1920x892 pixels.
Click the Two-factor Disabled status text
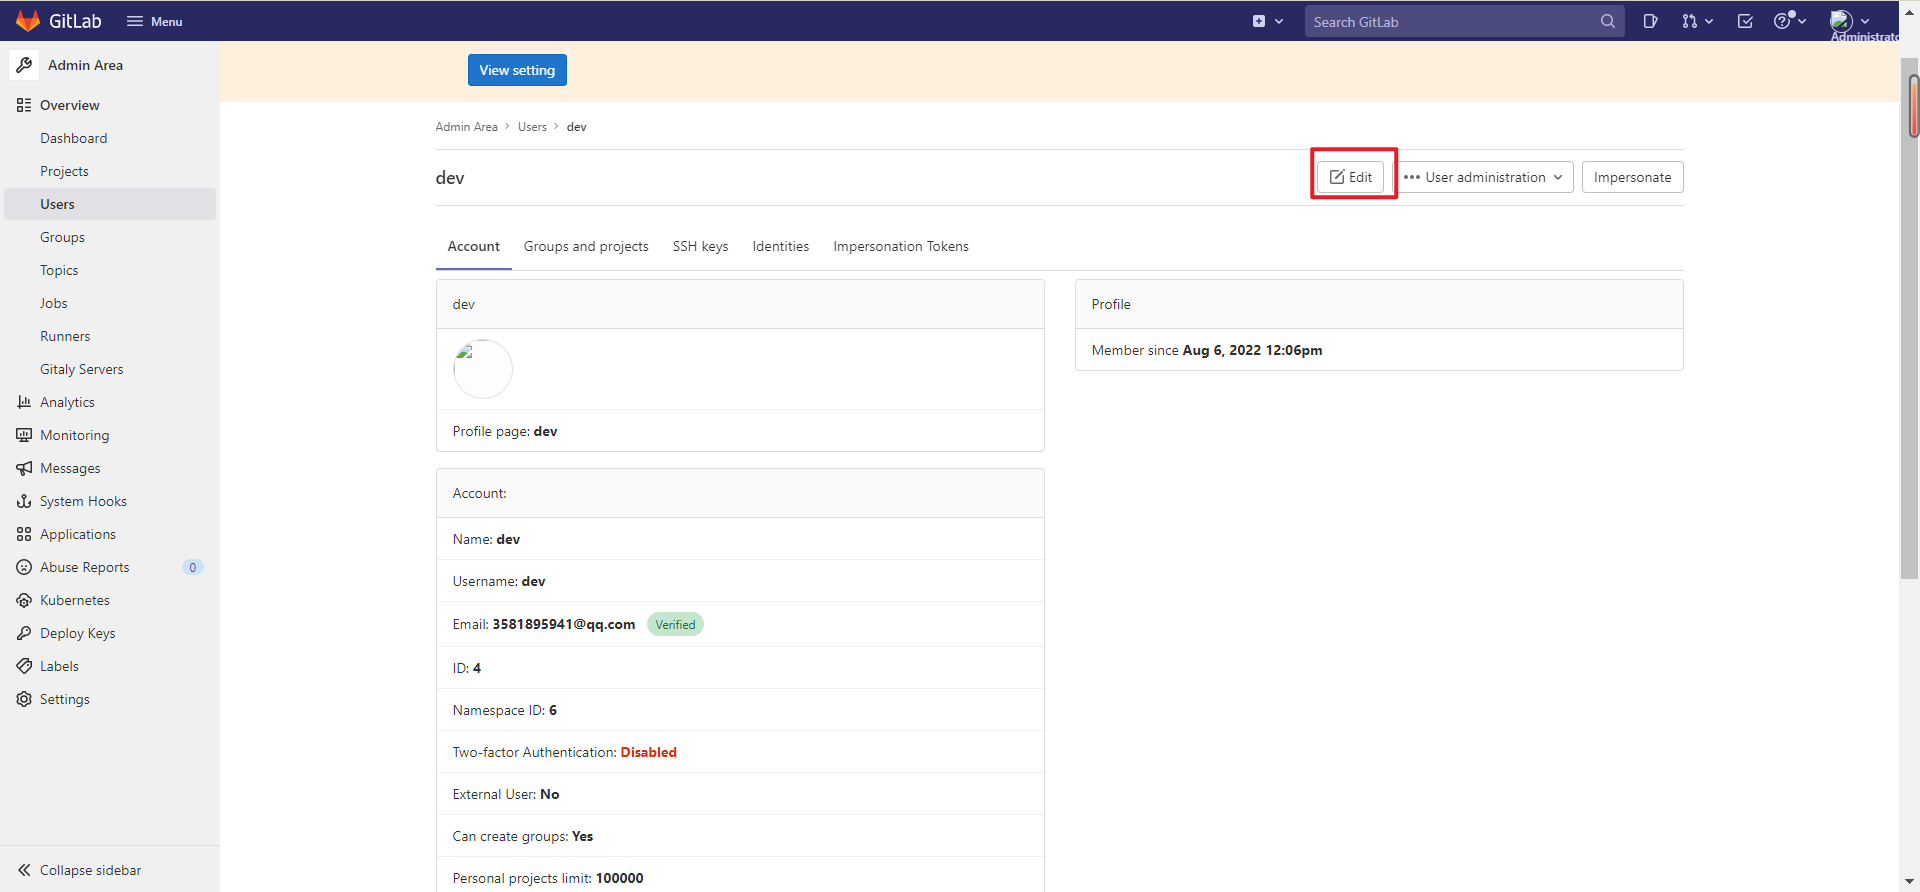(648, 752)
